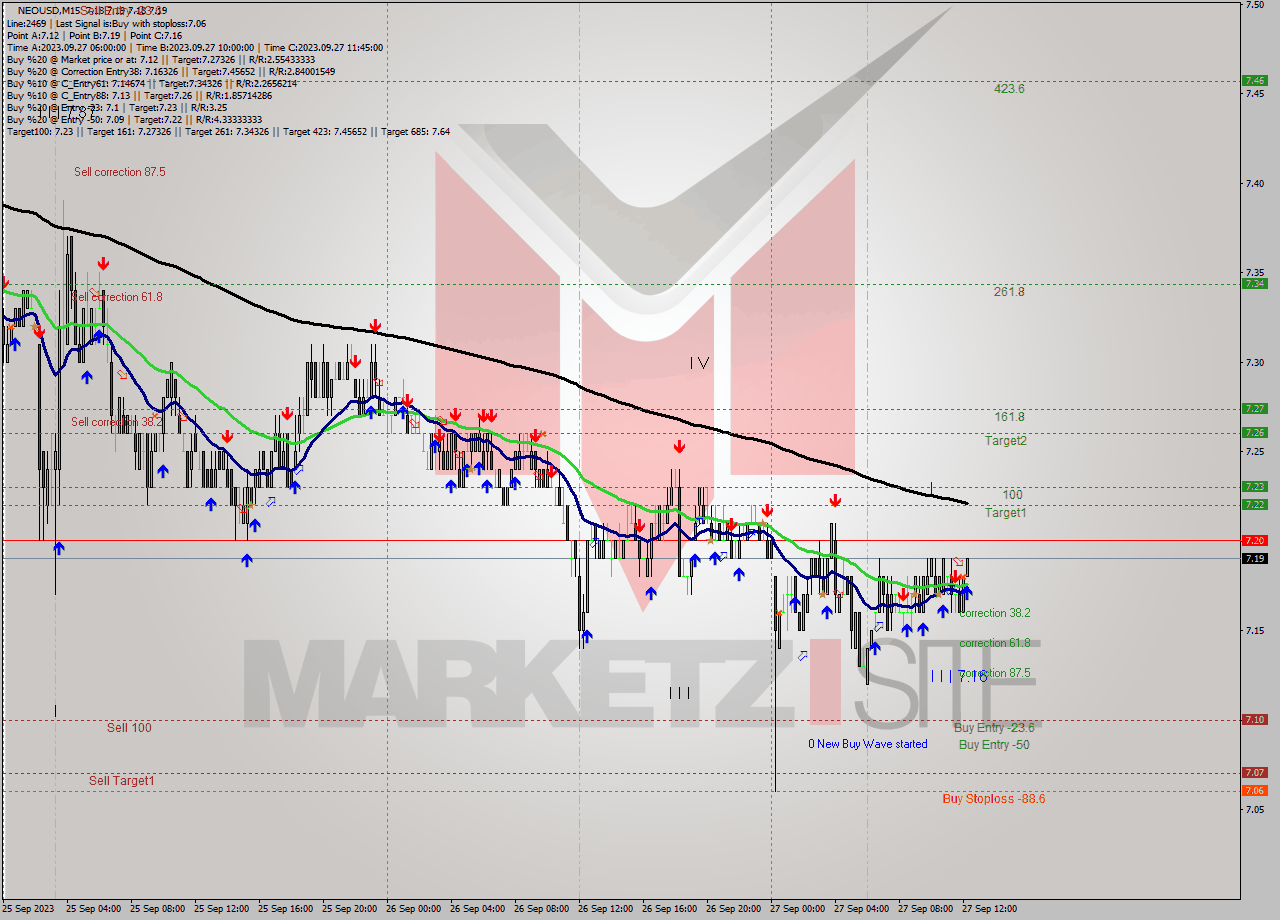Click the green 7.46 price tag
Screen dimensions: 1280x920
click(x=1254, y=80)
